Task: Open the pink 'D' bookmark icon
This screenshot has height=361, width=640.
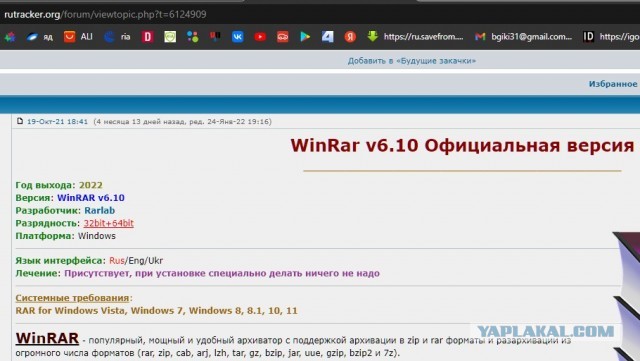Action: (147, 37)
